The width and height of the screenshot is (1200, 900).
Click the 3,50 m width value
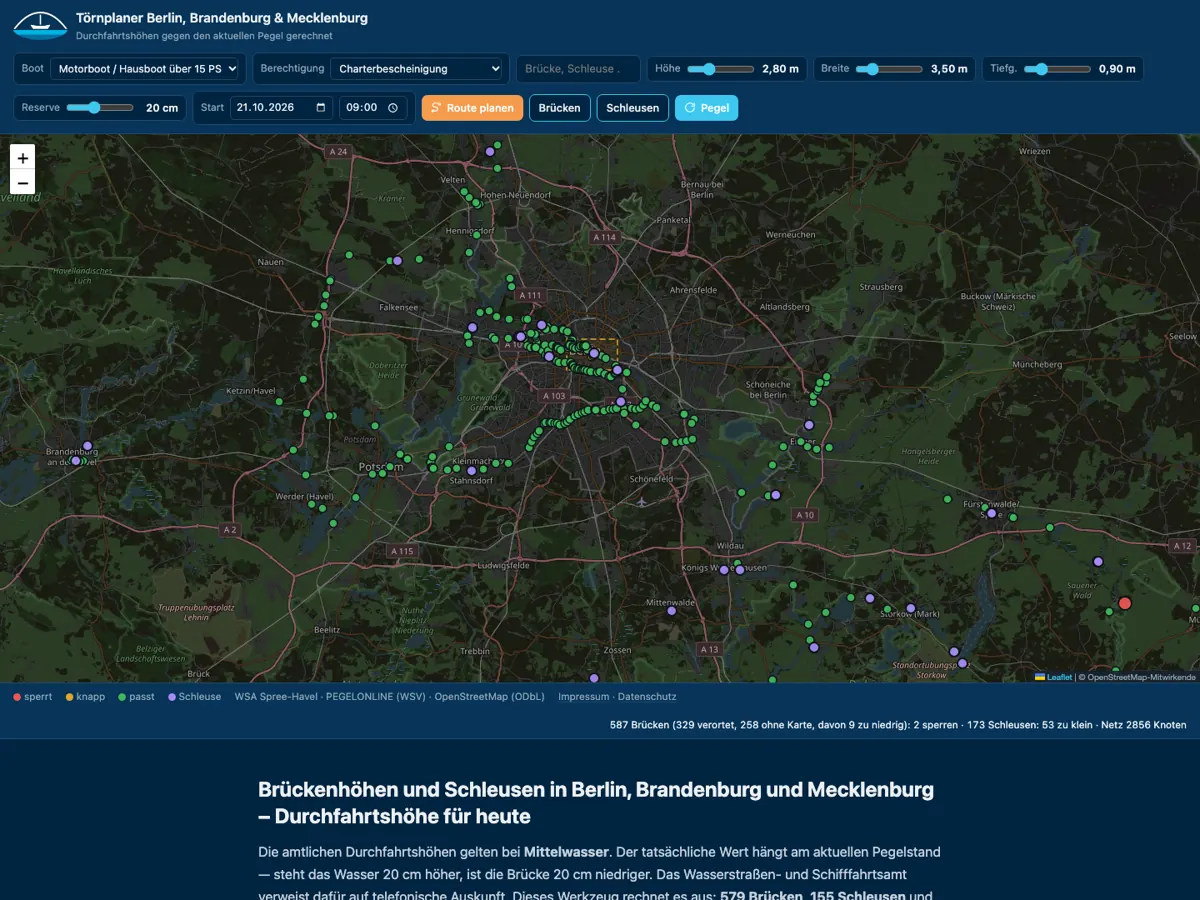pos(949,69)
